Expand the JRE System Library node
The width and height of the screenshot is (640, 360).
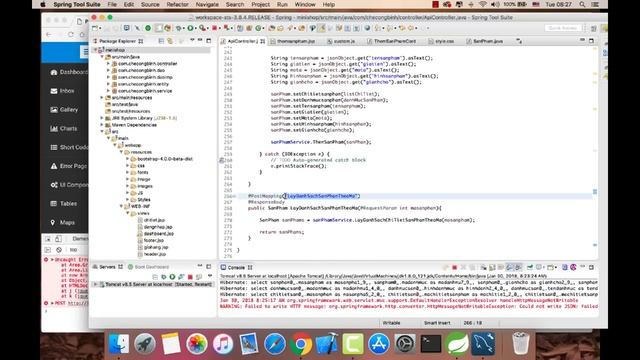point(102,118)
